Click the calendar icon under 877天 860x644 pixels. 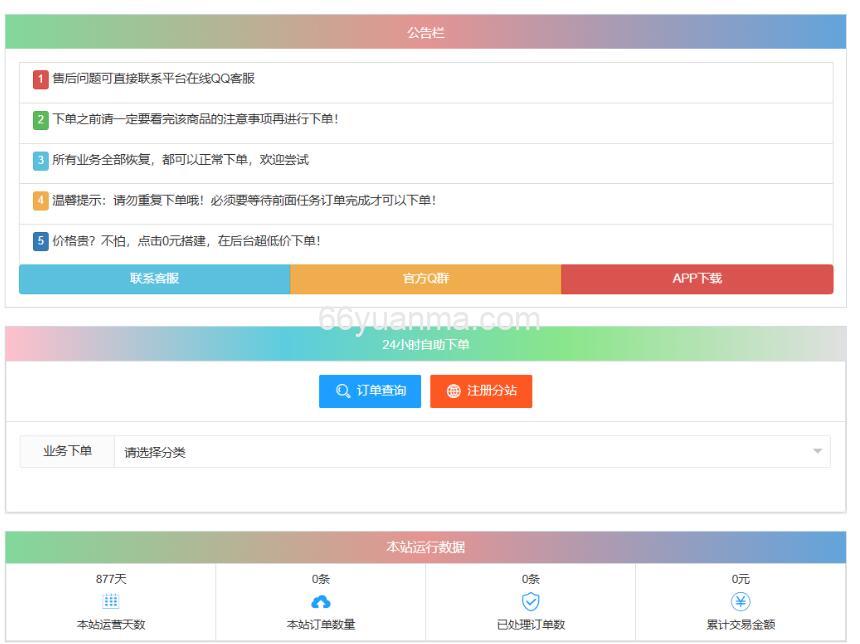111,601
